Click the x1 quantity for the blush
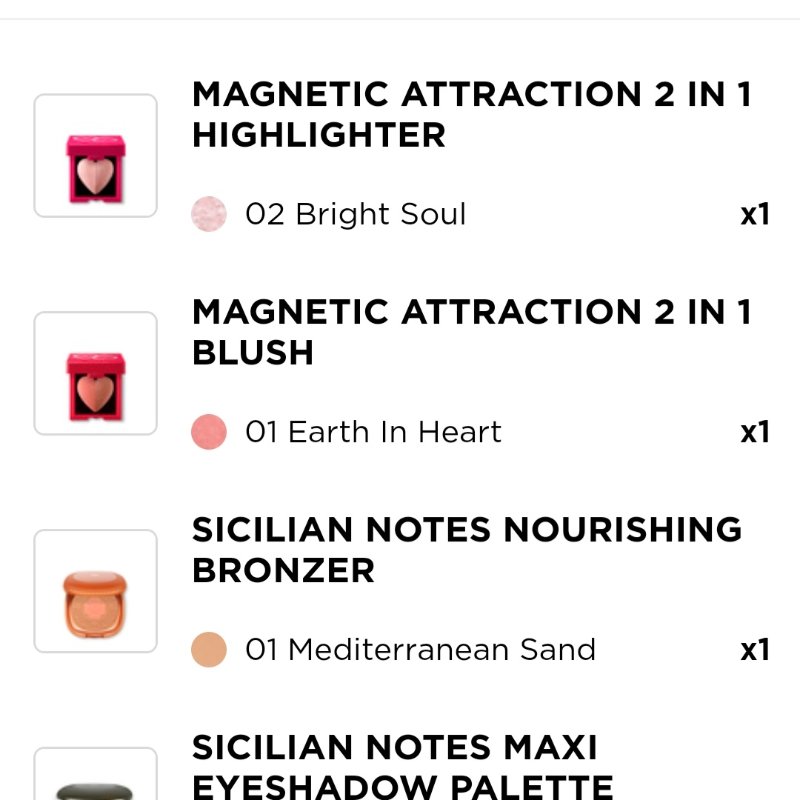The image size is (800, 800). point(755,432)
